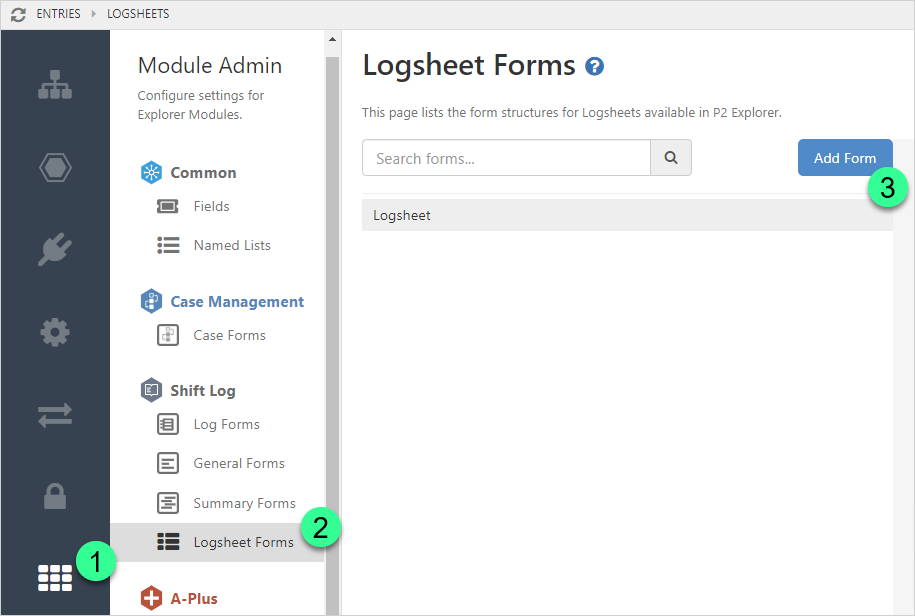Select Case Forms under Case Management
The height and width of the screenshot is (616, 915).
coord(229,335)
